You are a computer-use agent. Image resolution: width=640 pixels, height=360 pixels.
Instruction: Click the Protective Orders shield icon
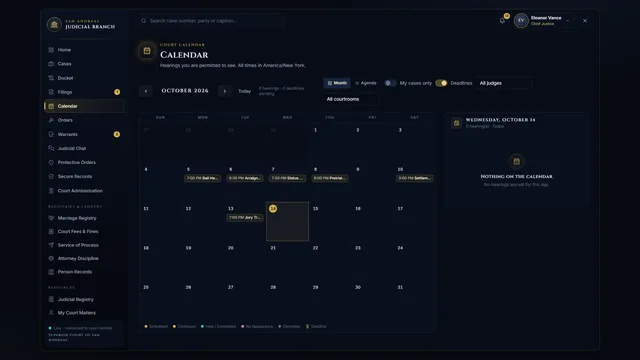[51, 162]
